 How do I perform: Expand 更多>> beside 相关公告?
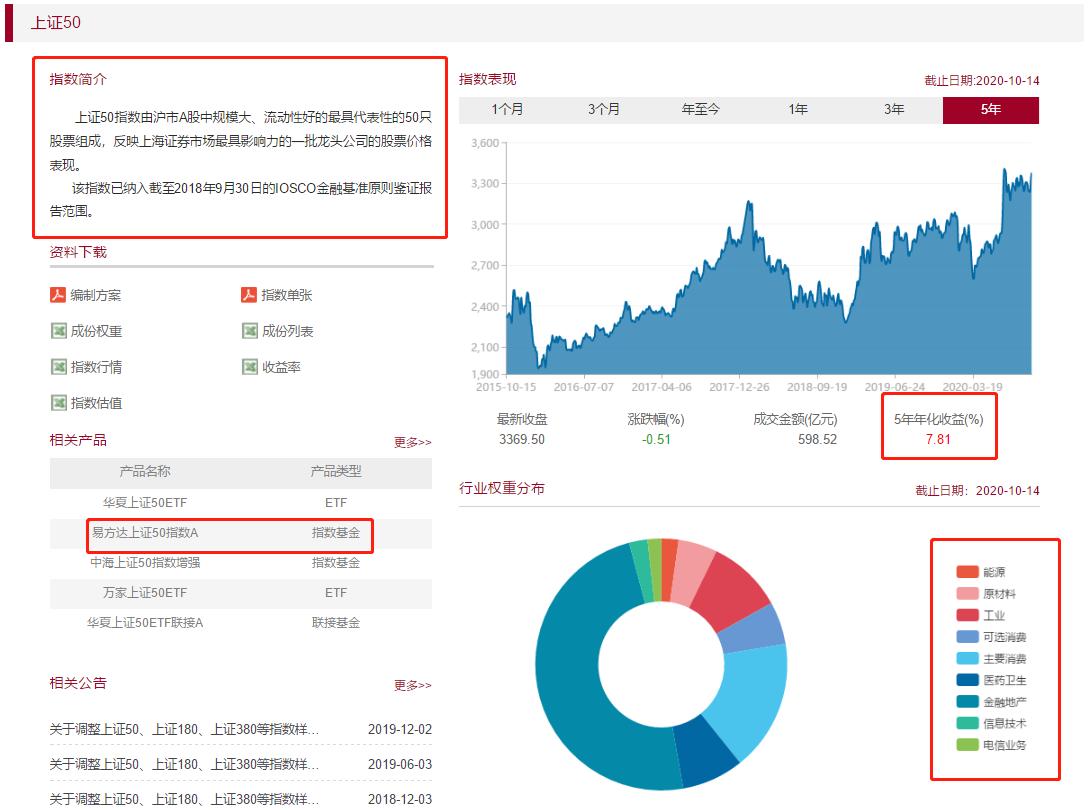coord(414,684)
